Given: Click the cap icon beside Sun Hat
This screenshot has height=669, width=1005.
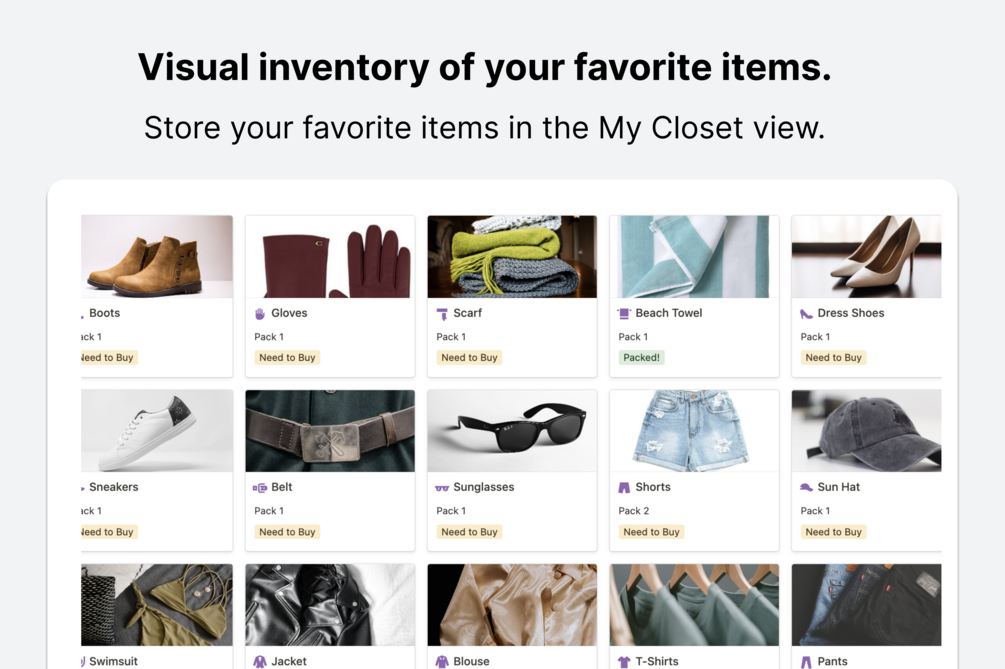Looking at the screenshot, I should pyautogui.click(x=806, y=488).
